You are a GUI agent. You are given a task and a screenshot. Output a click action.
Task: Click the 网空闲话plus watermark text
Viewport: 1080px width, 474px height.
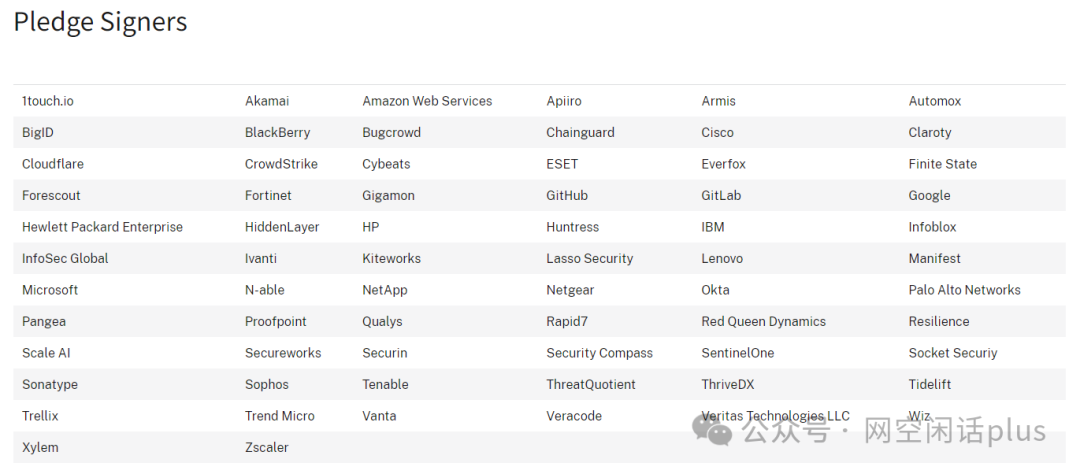click(x=955, y=431)
